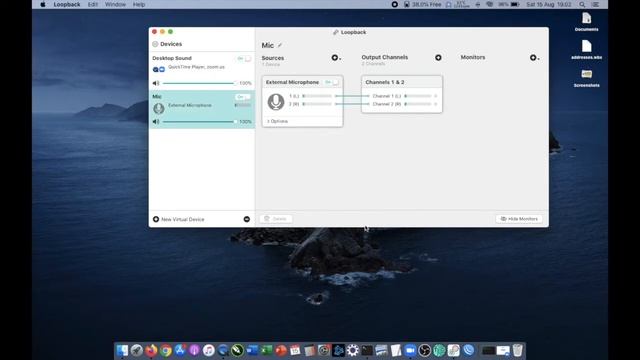Click the battery status in menu bar
This screenshot has width=640, height=360.
509,4
